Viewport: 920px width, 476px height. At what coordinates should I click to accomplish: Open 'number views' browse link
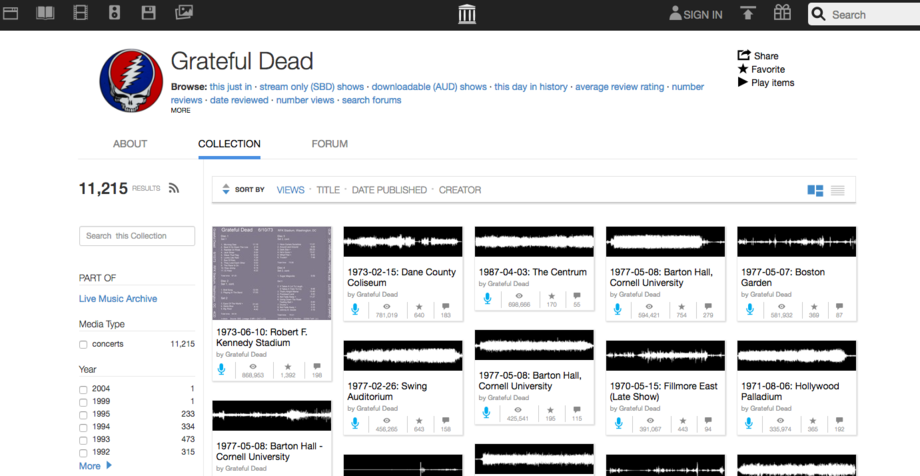pyautogui.click(x=305, y=100)
